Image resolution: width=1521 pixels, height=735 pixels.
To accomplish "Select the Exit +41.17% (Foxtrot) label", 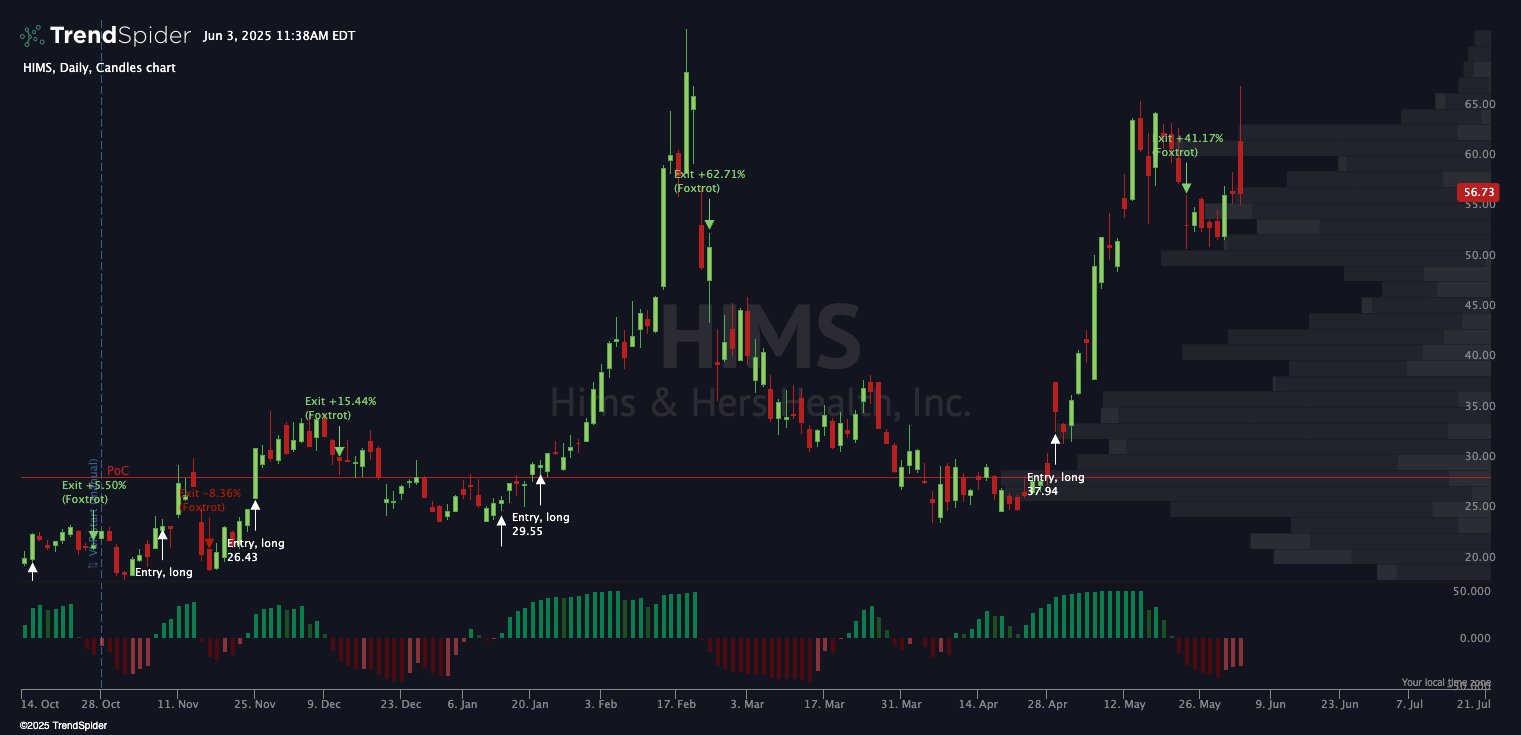I will [x=1188, y=145].
